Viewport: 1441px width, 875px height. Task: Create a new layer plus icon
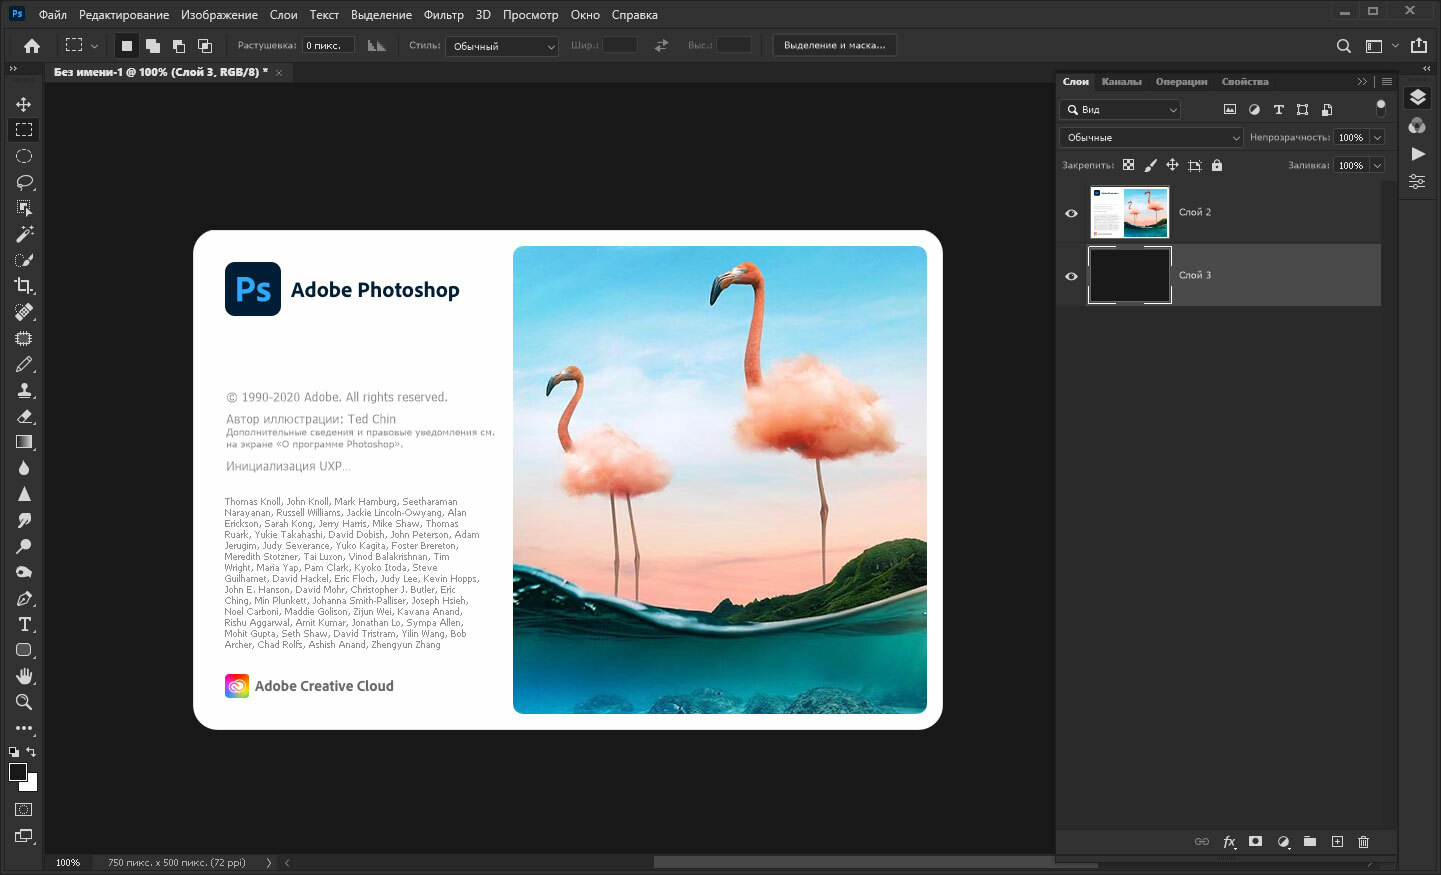[x=1337, y=842]
